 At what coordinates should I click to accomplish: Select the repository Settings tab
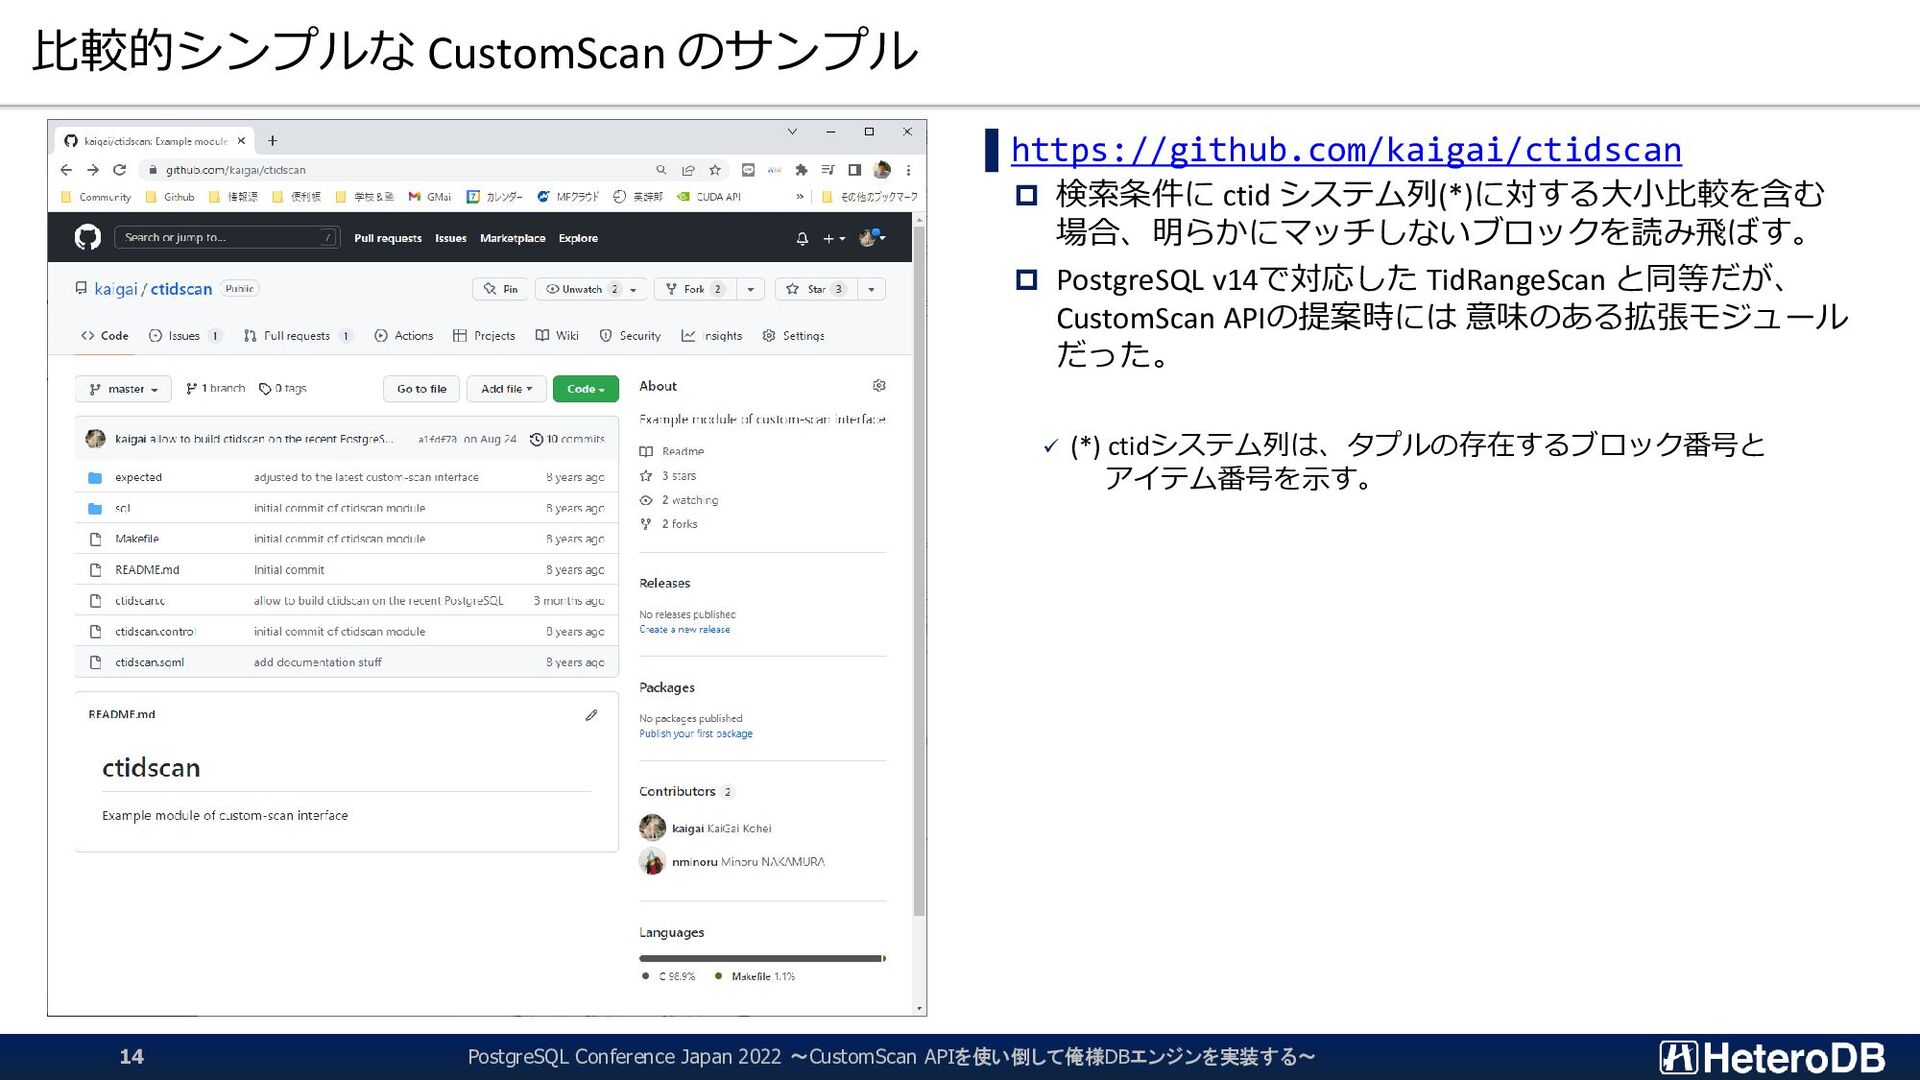pos(793,336)
